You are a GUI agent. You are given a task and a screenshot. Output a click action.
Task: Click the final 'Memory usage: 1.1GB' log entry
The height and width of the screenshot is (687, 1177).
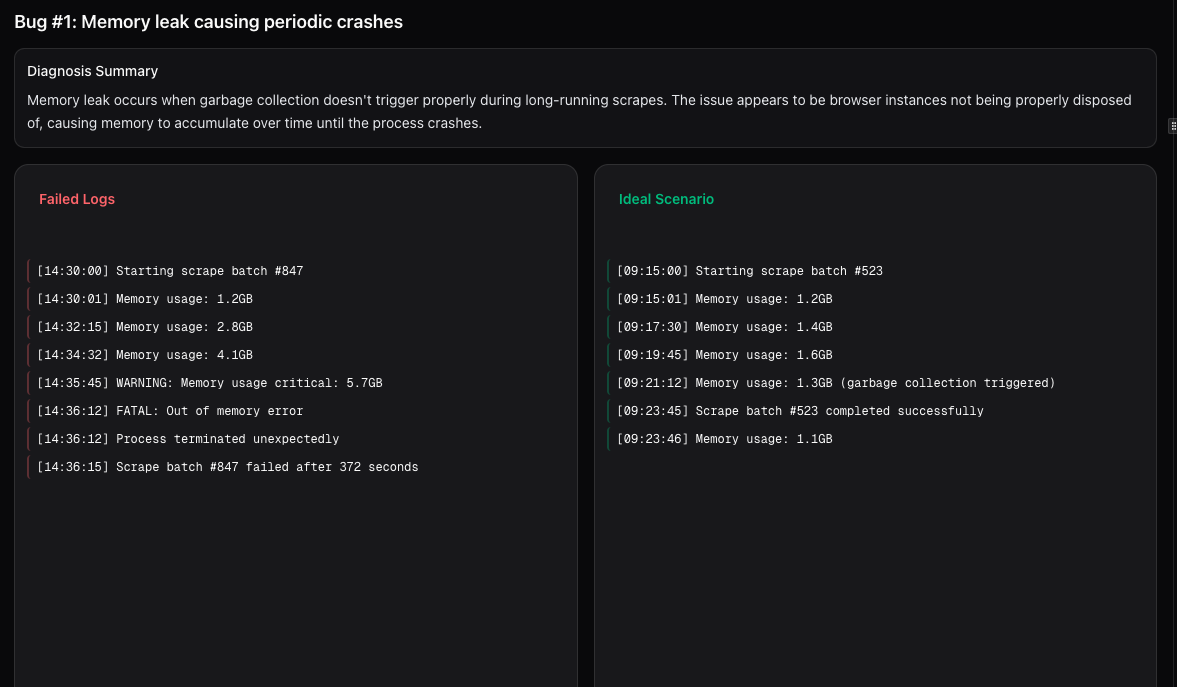(x=725, y=439)
